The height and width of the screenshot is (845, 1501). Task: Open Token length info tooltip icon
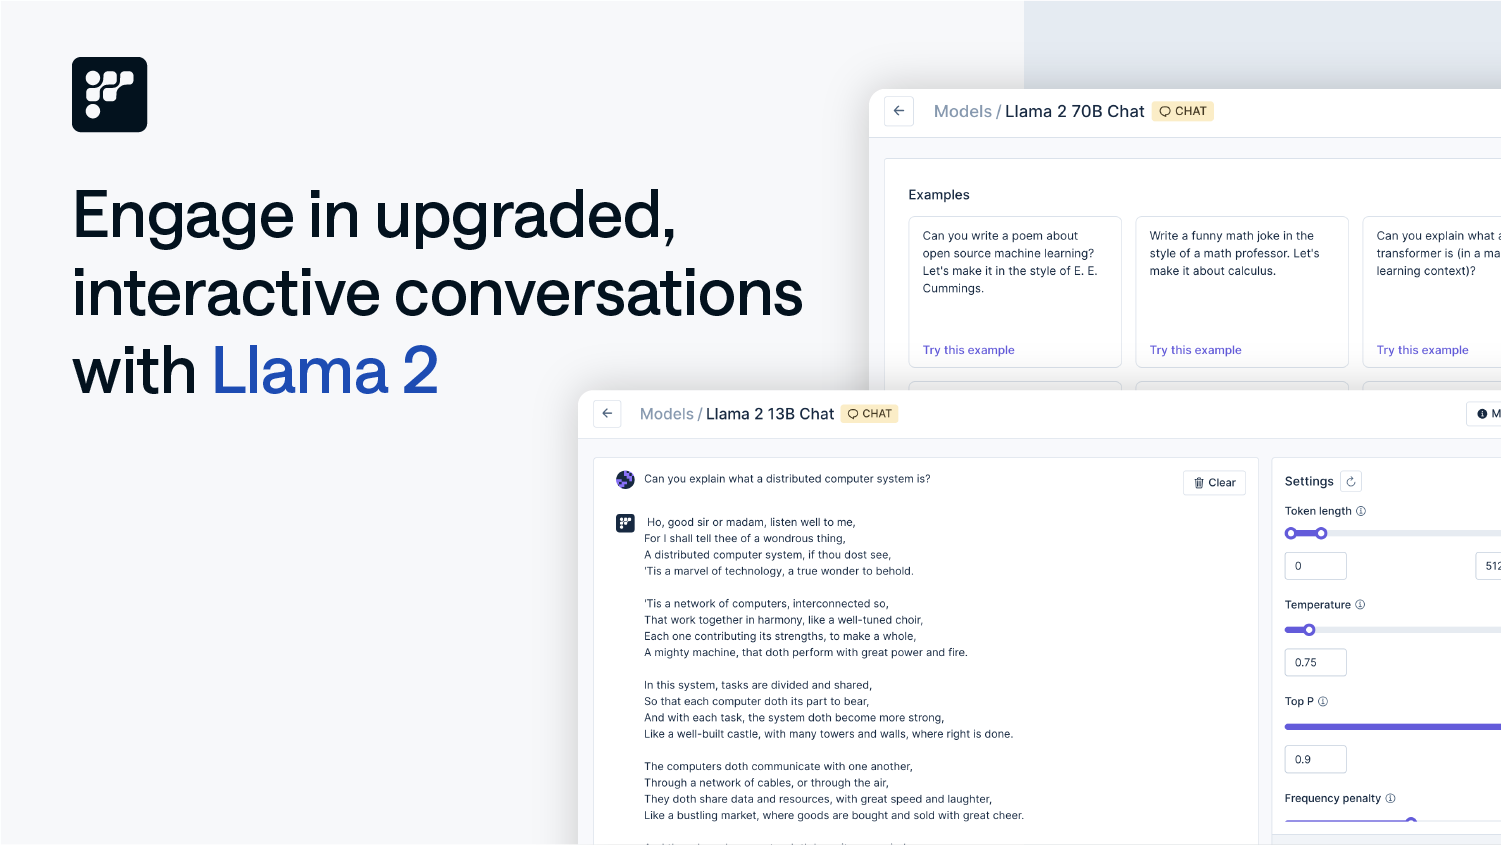1361,511
